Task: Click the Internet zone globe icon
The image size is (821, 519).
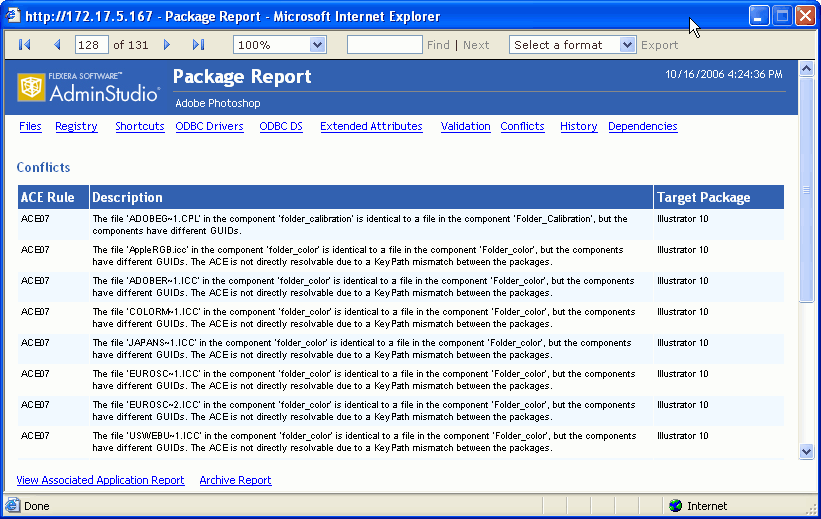Action: tap(675, 506)
